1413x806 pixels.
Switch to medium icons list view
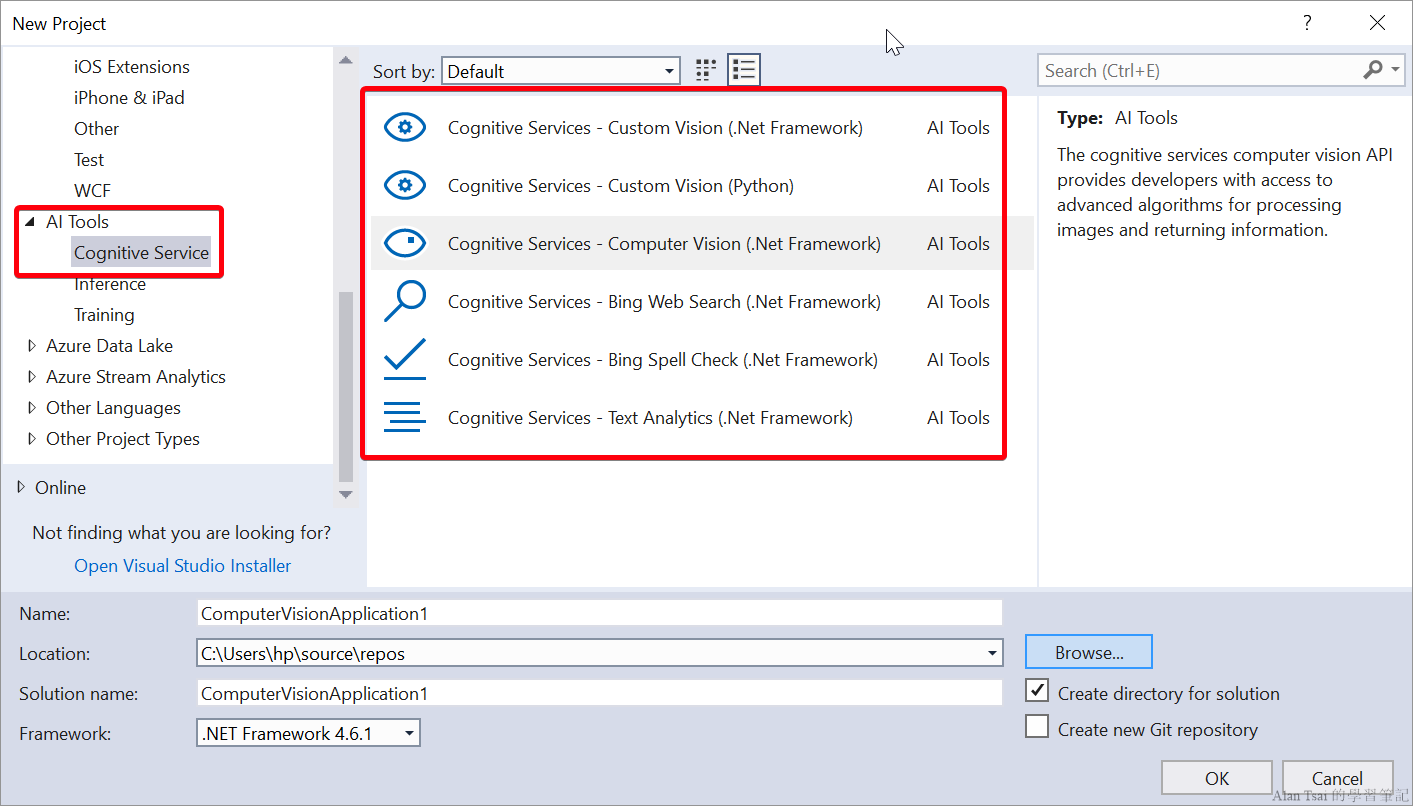pos(744,70)
